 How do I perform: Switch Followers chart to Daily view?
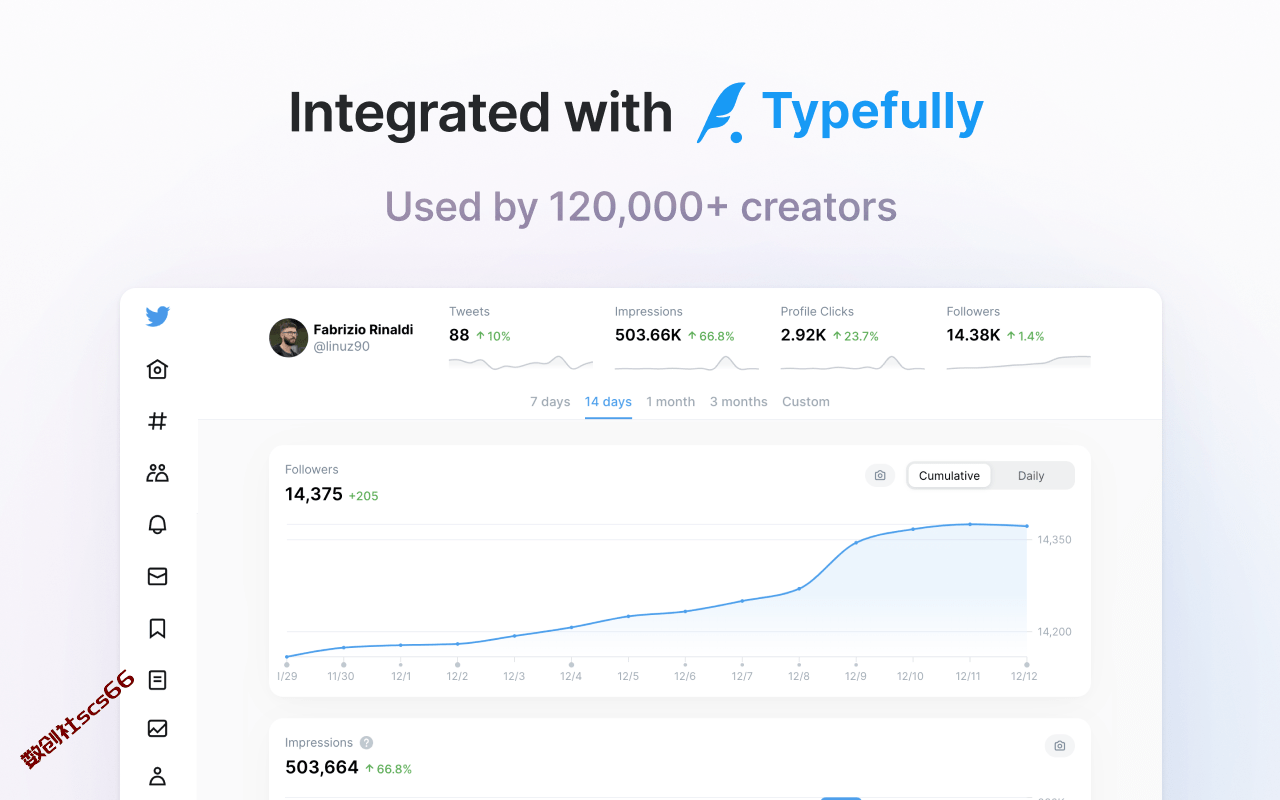click(x=1031, y=476)
